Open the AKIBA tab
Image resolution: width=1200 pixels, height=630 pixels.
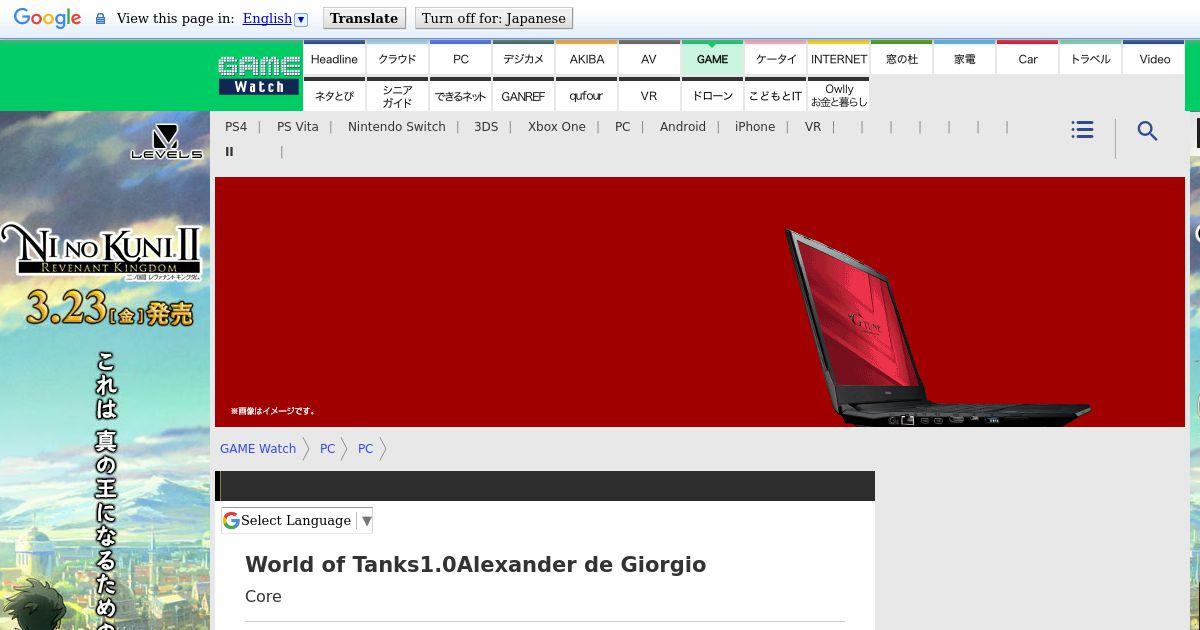pyautogui.click(x=586, y=58)
